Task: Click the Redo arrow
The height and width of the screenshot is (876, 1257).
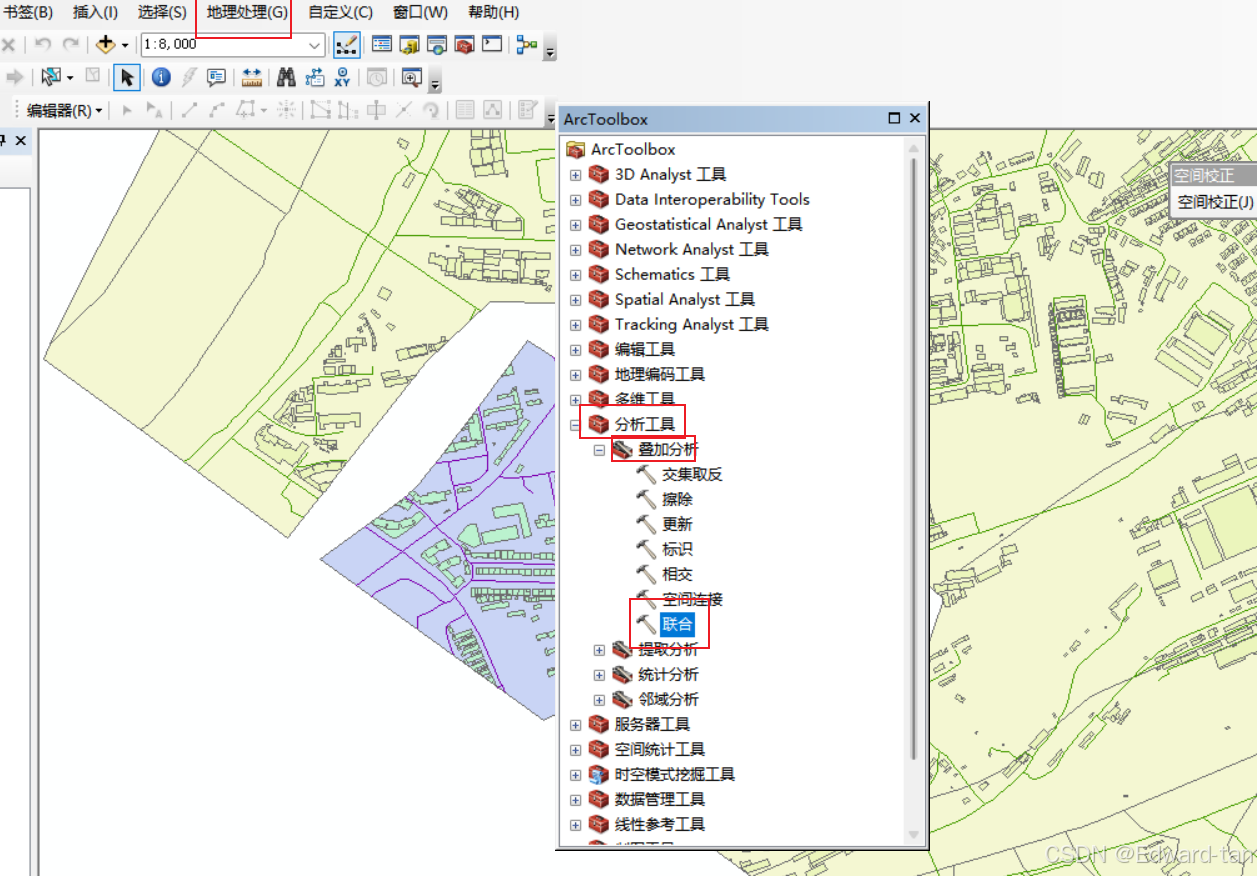Action: coord(70,44)
